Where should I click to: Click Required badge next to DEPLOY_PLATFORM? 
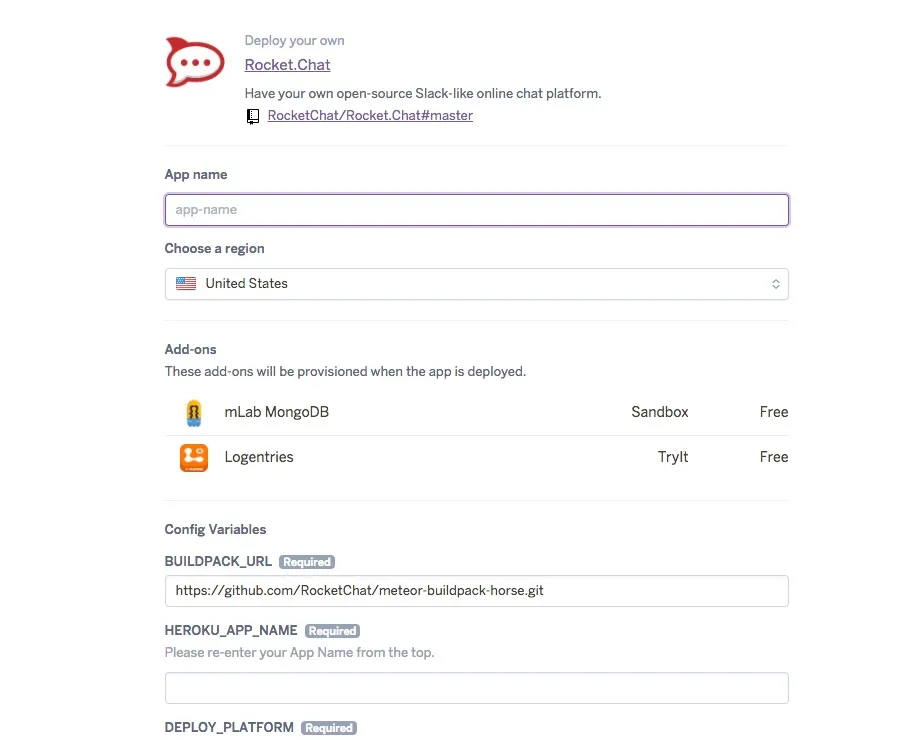point(329,728)
